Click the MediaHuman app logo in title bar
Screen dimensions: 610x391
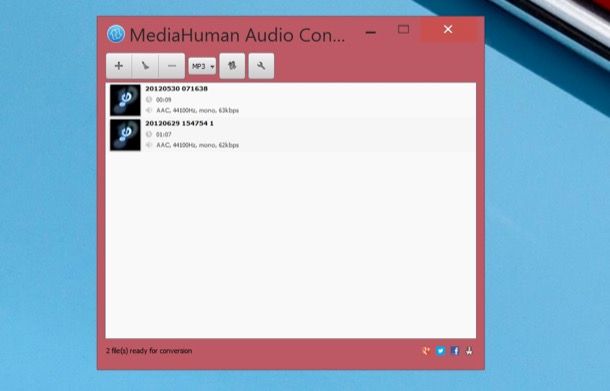coord(116,34)
